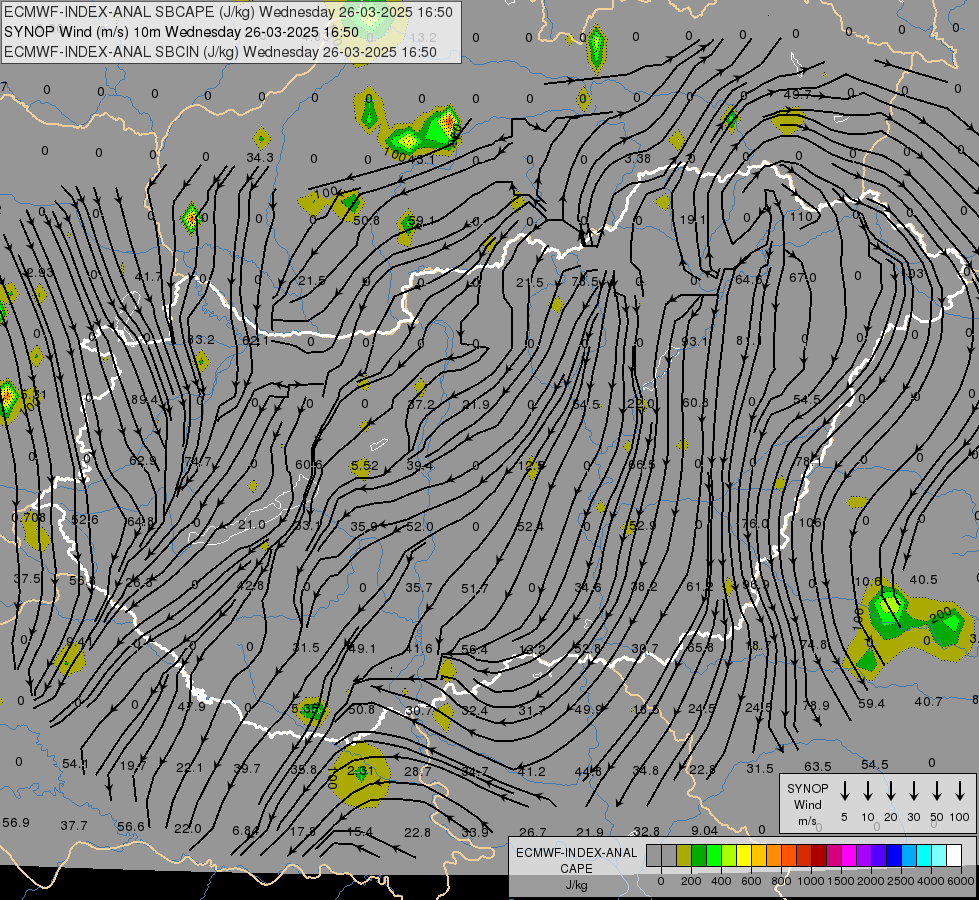Click the SBCIN title line in header
The width and height of the screenshot is (979, 900).
click(220, 52)
